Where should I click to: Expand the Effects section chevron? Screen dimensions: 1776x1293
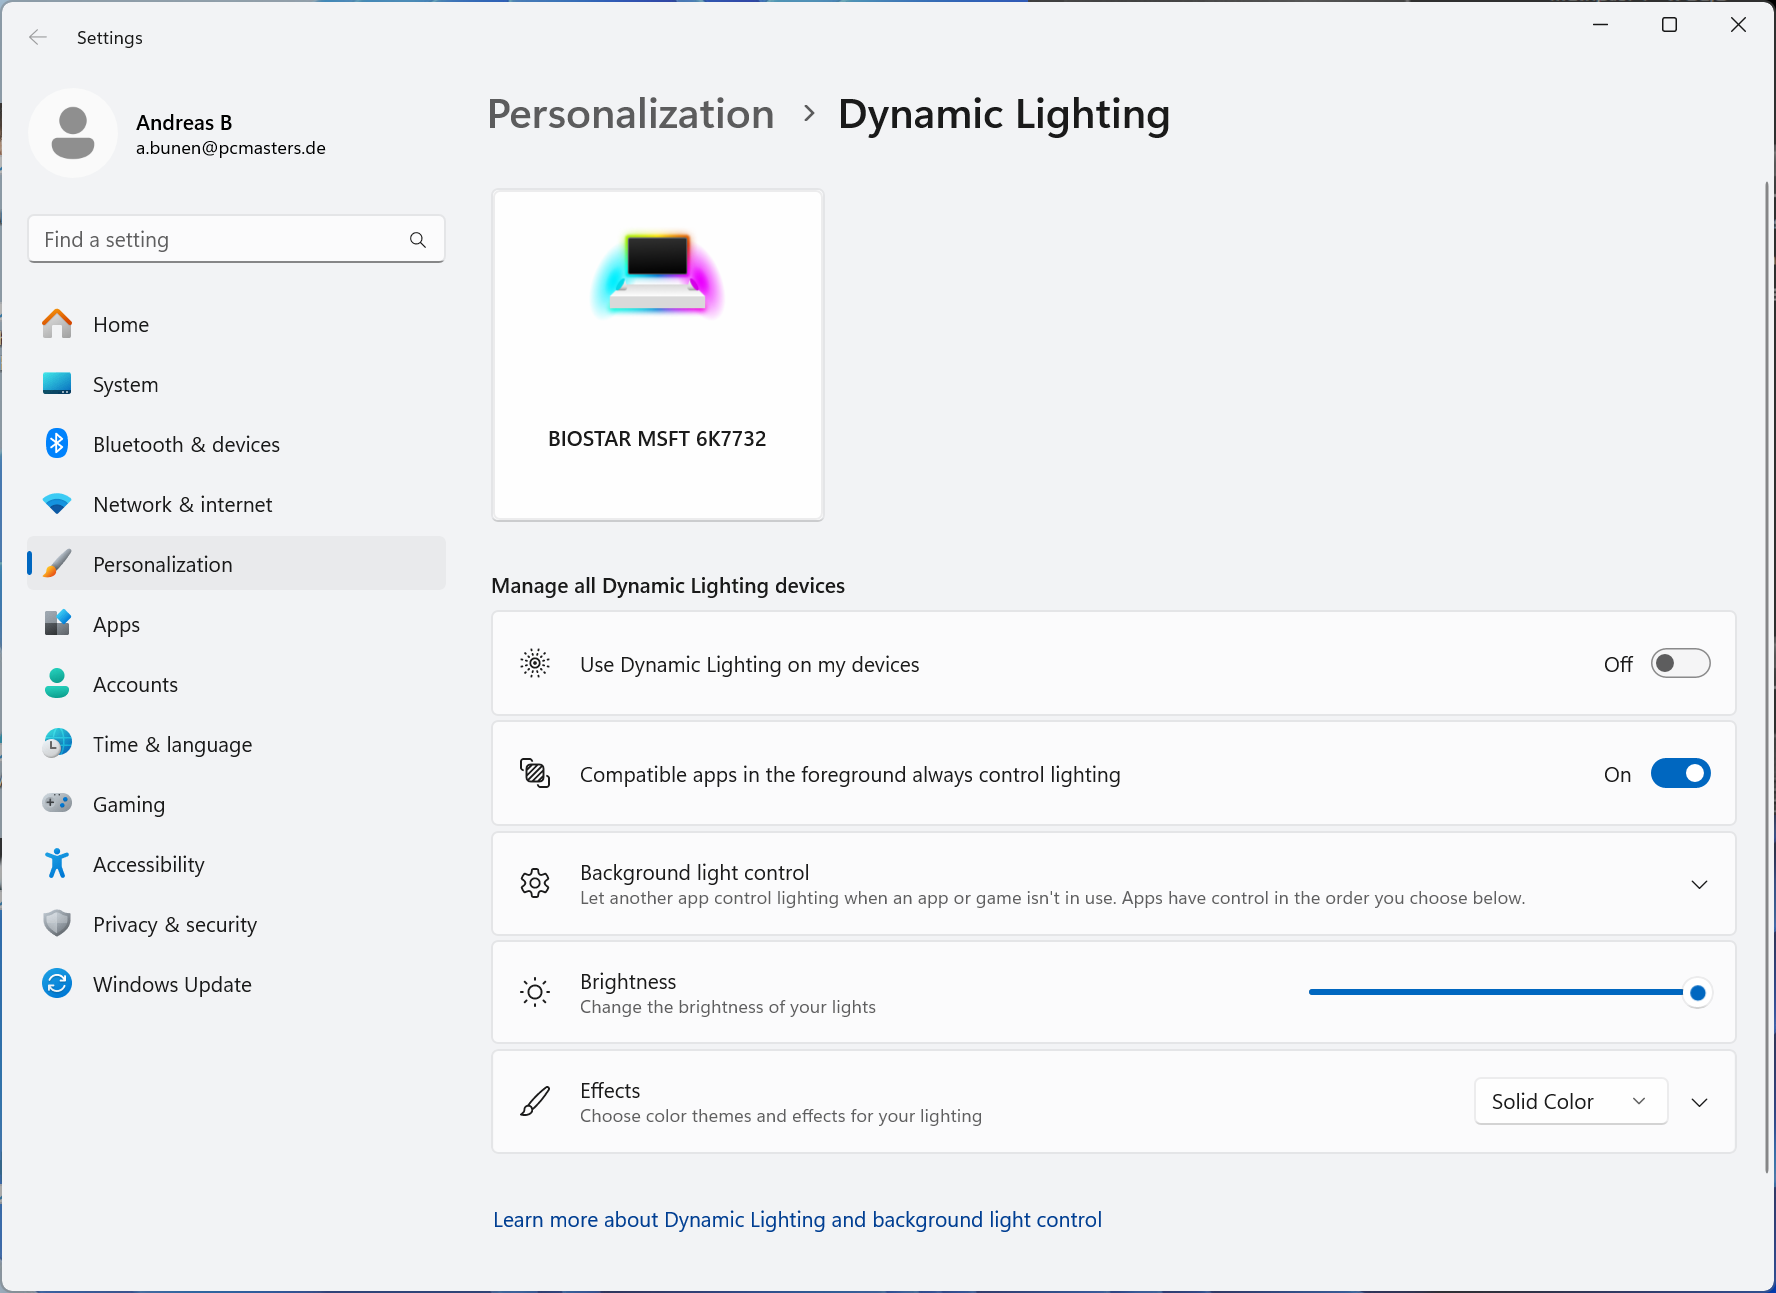coord(1699,1102)
